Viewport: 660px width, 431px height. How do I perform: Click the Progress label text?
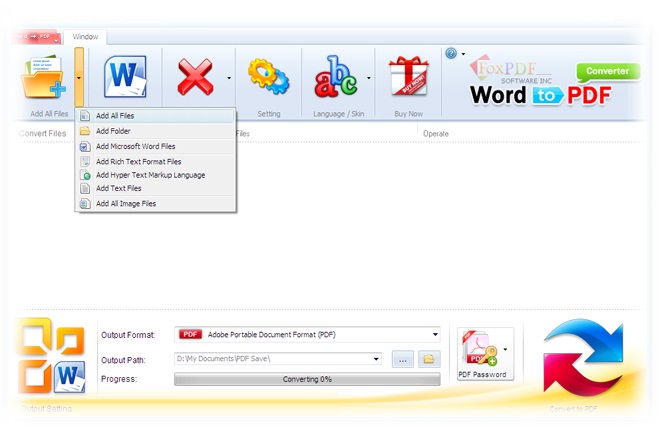[x=119, y=379]
